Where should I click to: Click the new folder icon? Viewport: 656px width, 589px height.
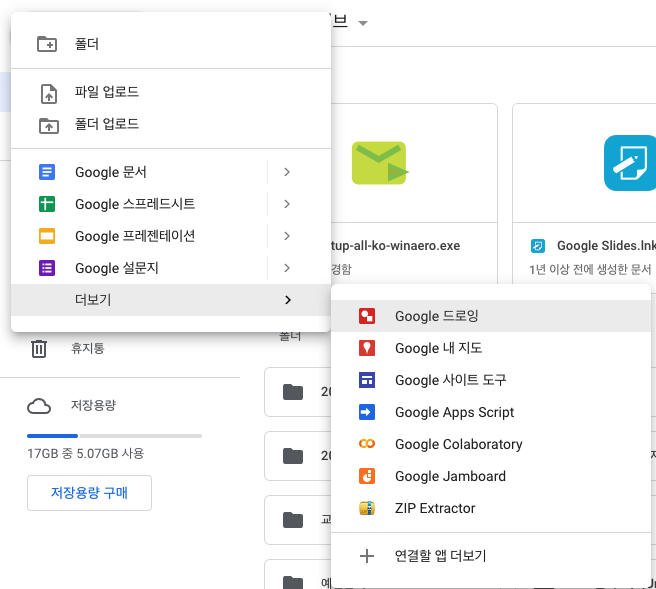[x=47, y=44]
